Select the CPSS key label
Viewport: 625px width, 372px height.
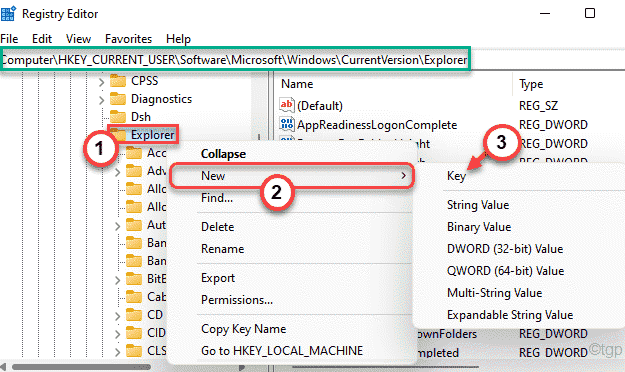pos(144,81)
